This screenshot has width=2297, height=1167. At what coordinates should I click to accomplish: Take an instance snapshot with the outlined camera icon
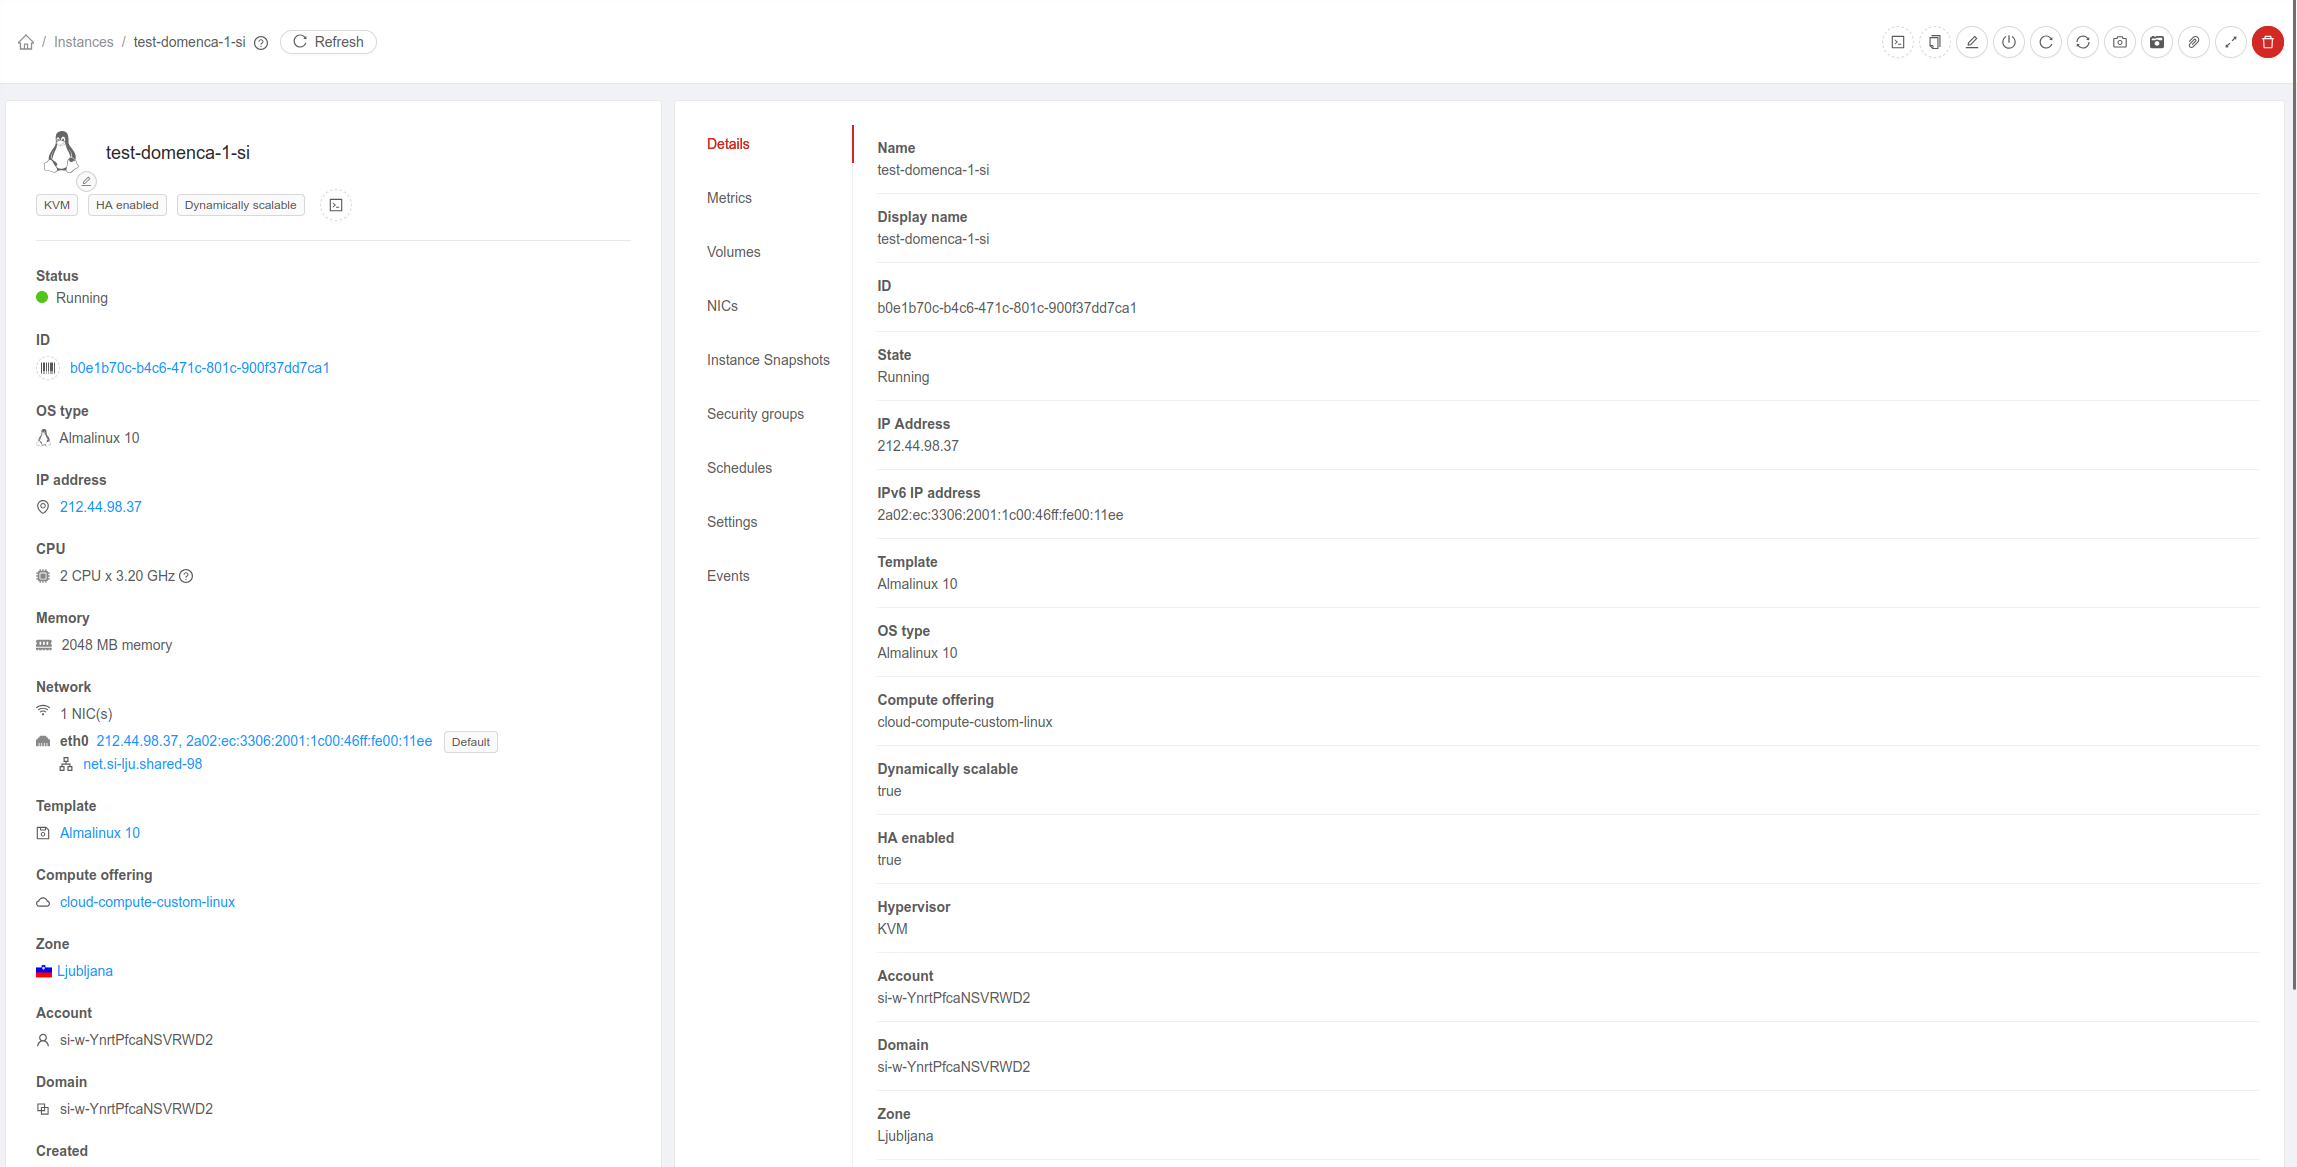2119,42
